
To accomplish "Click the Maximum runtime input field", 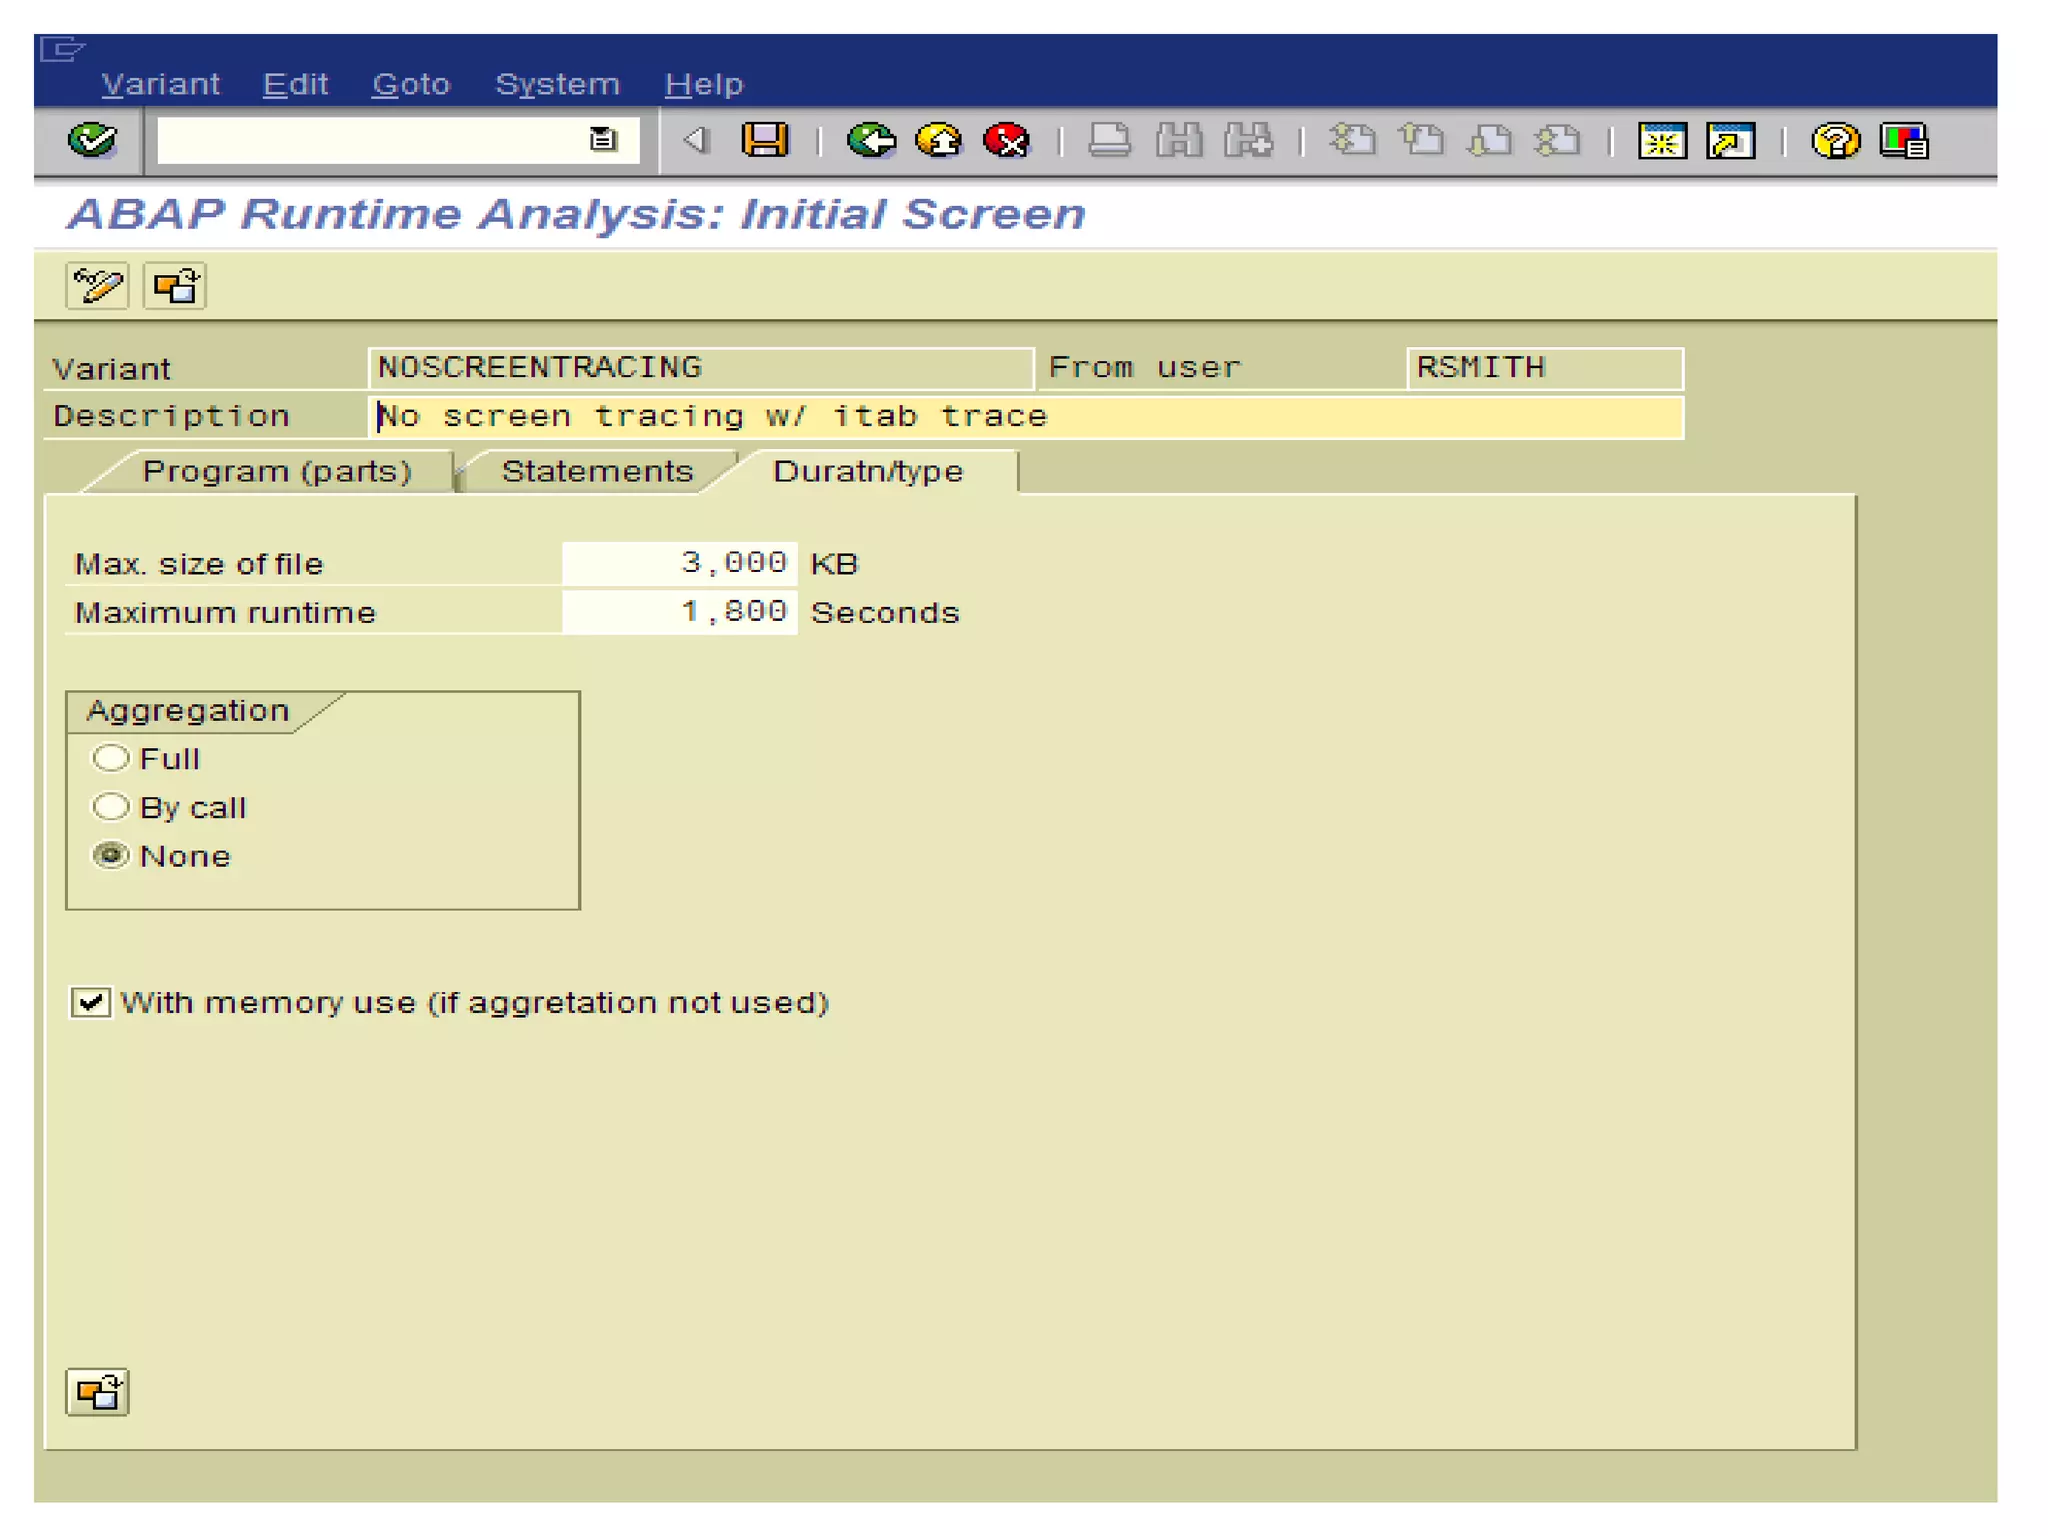I will click(x=680, y=611).
